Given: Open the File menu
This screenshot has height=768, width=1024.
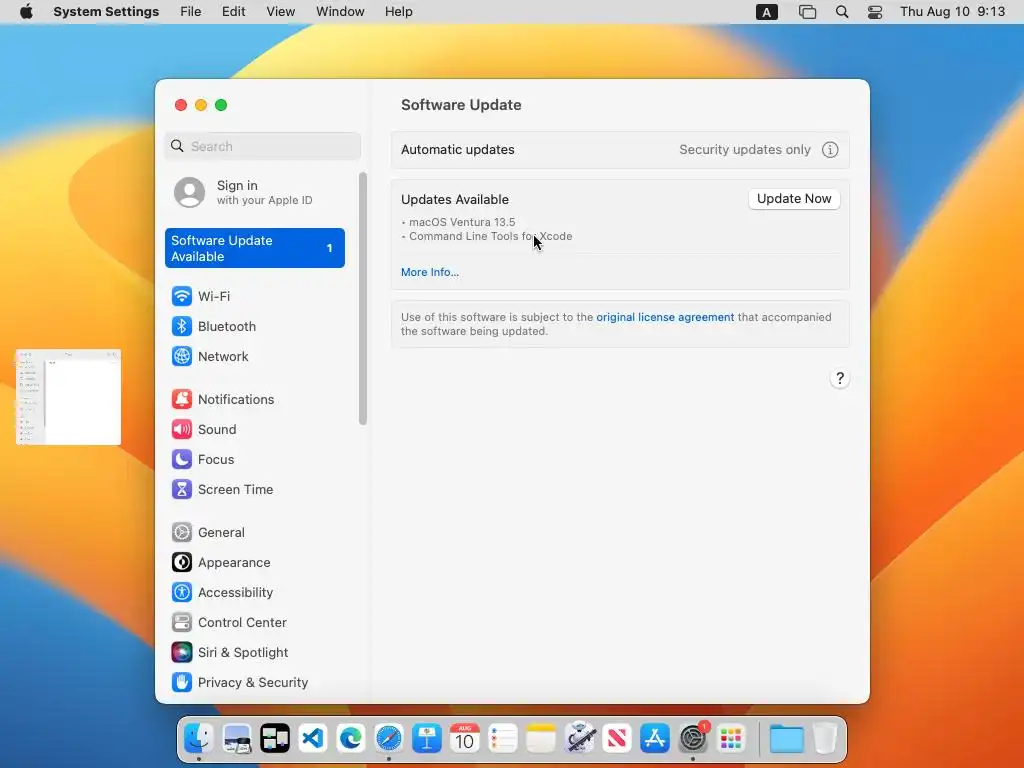Looking at the screenshot, I should [191, 12].
